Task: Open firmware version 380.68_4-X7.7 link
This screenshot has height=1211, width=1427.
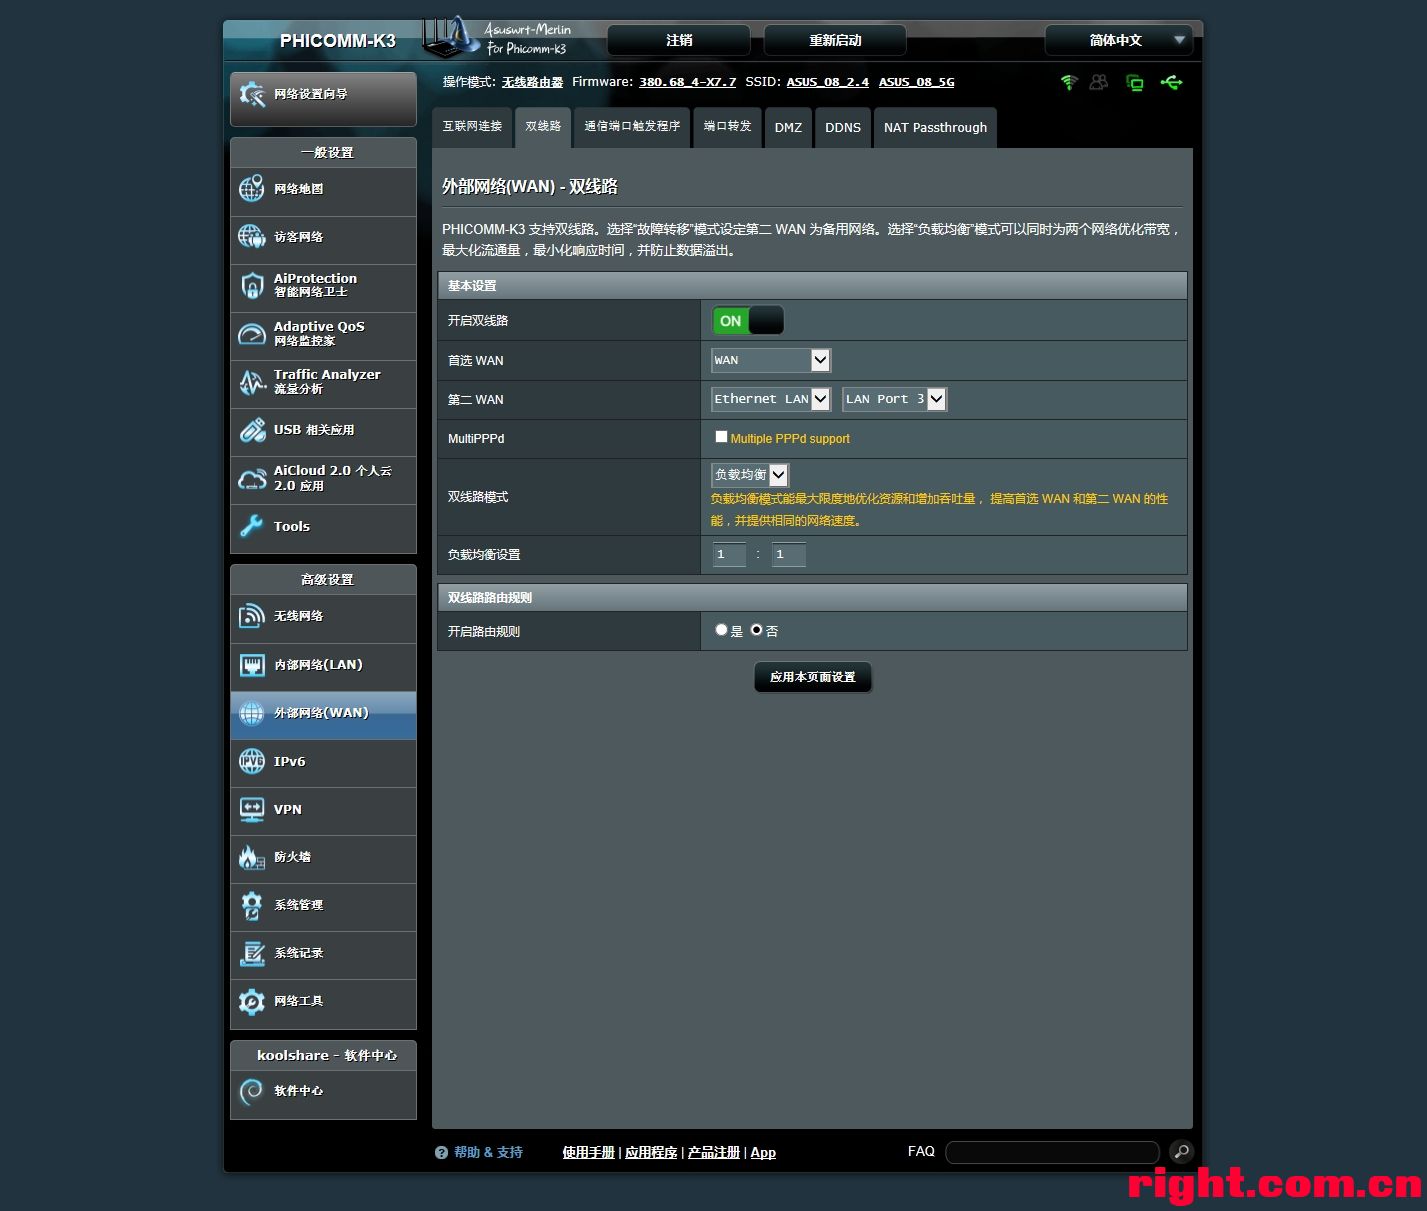Action: coord(688,82)
